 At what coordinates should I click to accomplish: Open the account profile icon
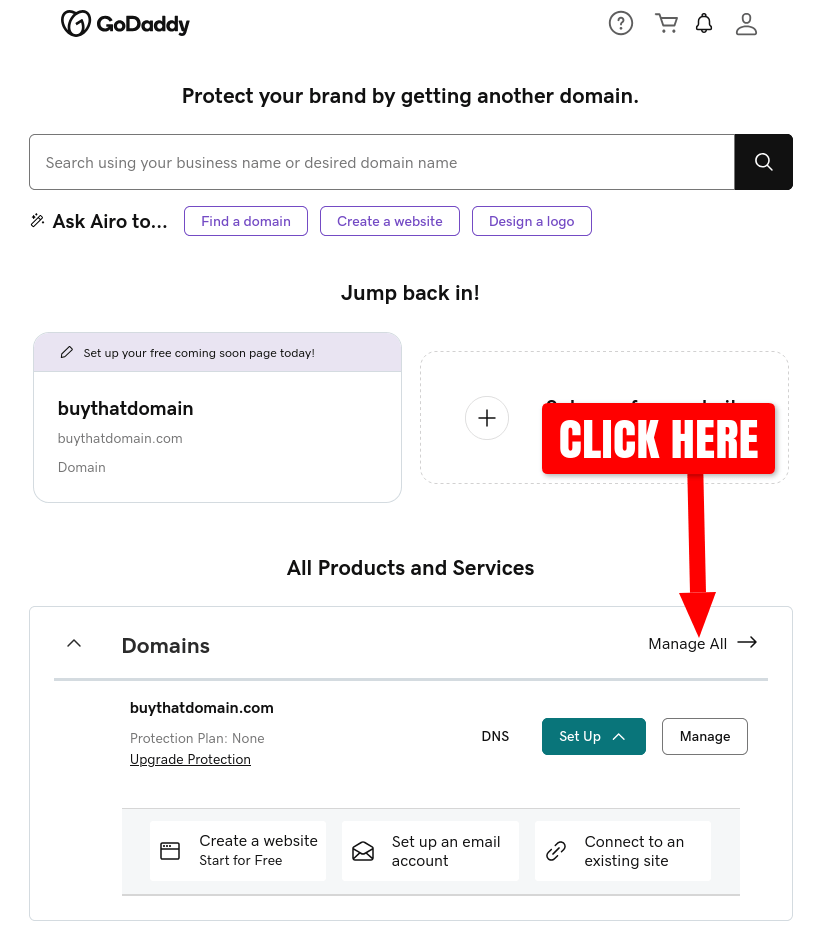[x=746, y=23]
